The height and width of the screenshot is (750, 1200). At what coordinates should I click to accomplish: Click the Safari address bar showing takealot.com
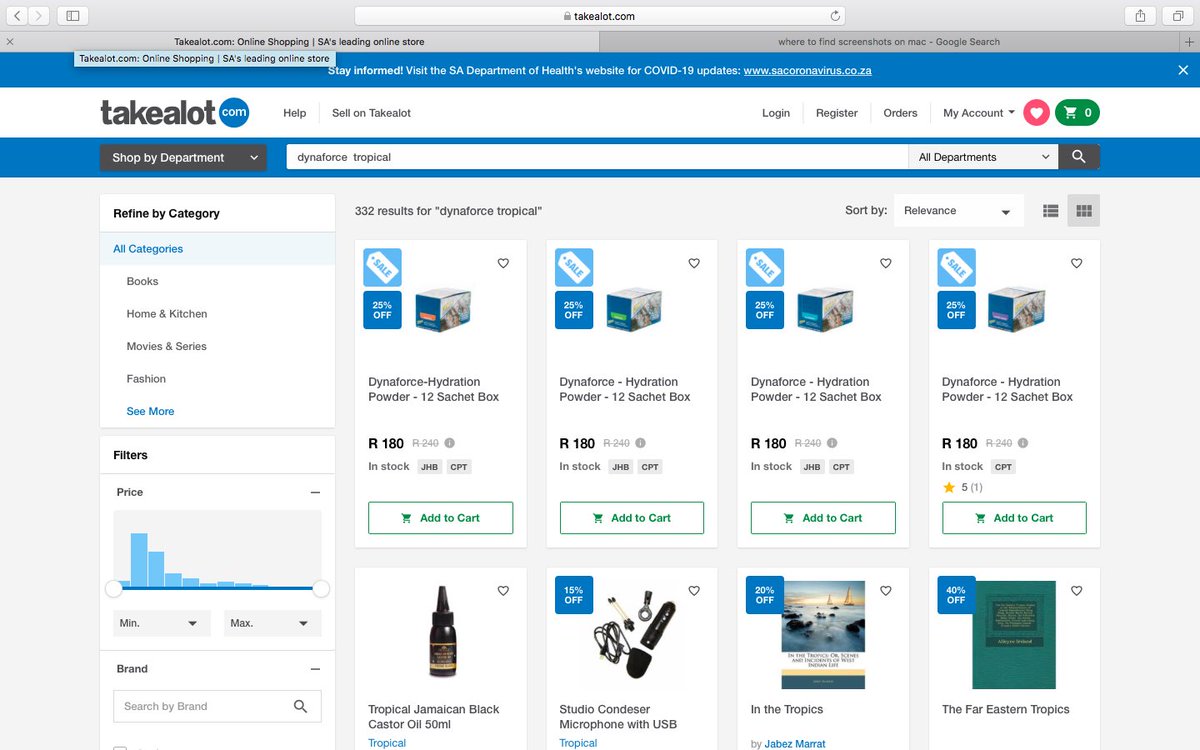(x=600, y=16)
